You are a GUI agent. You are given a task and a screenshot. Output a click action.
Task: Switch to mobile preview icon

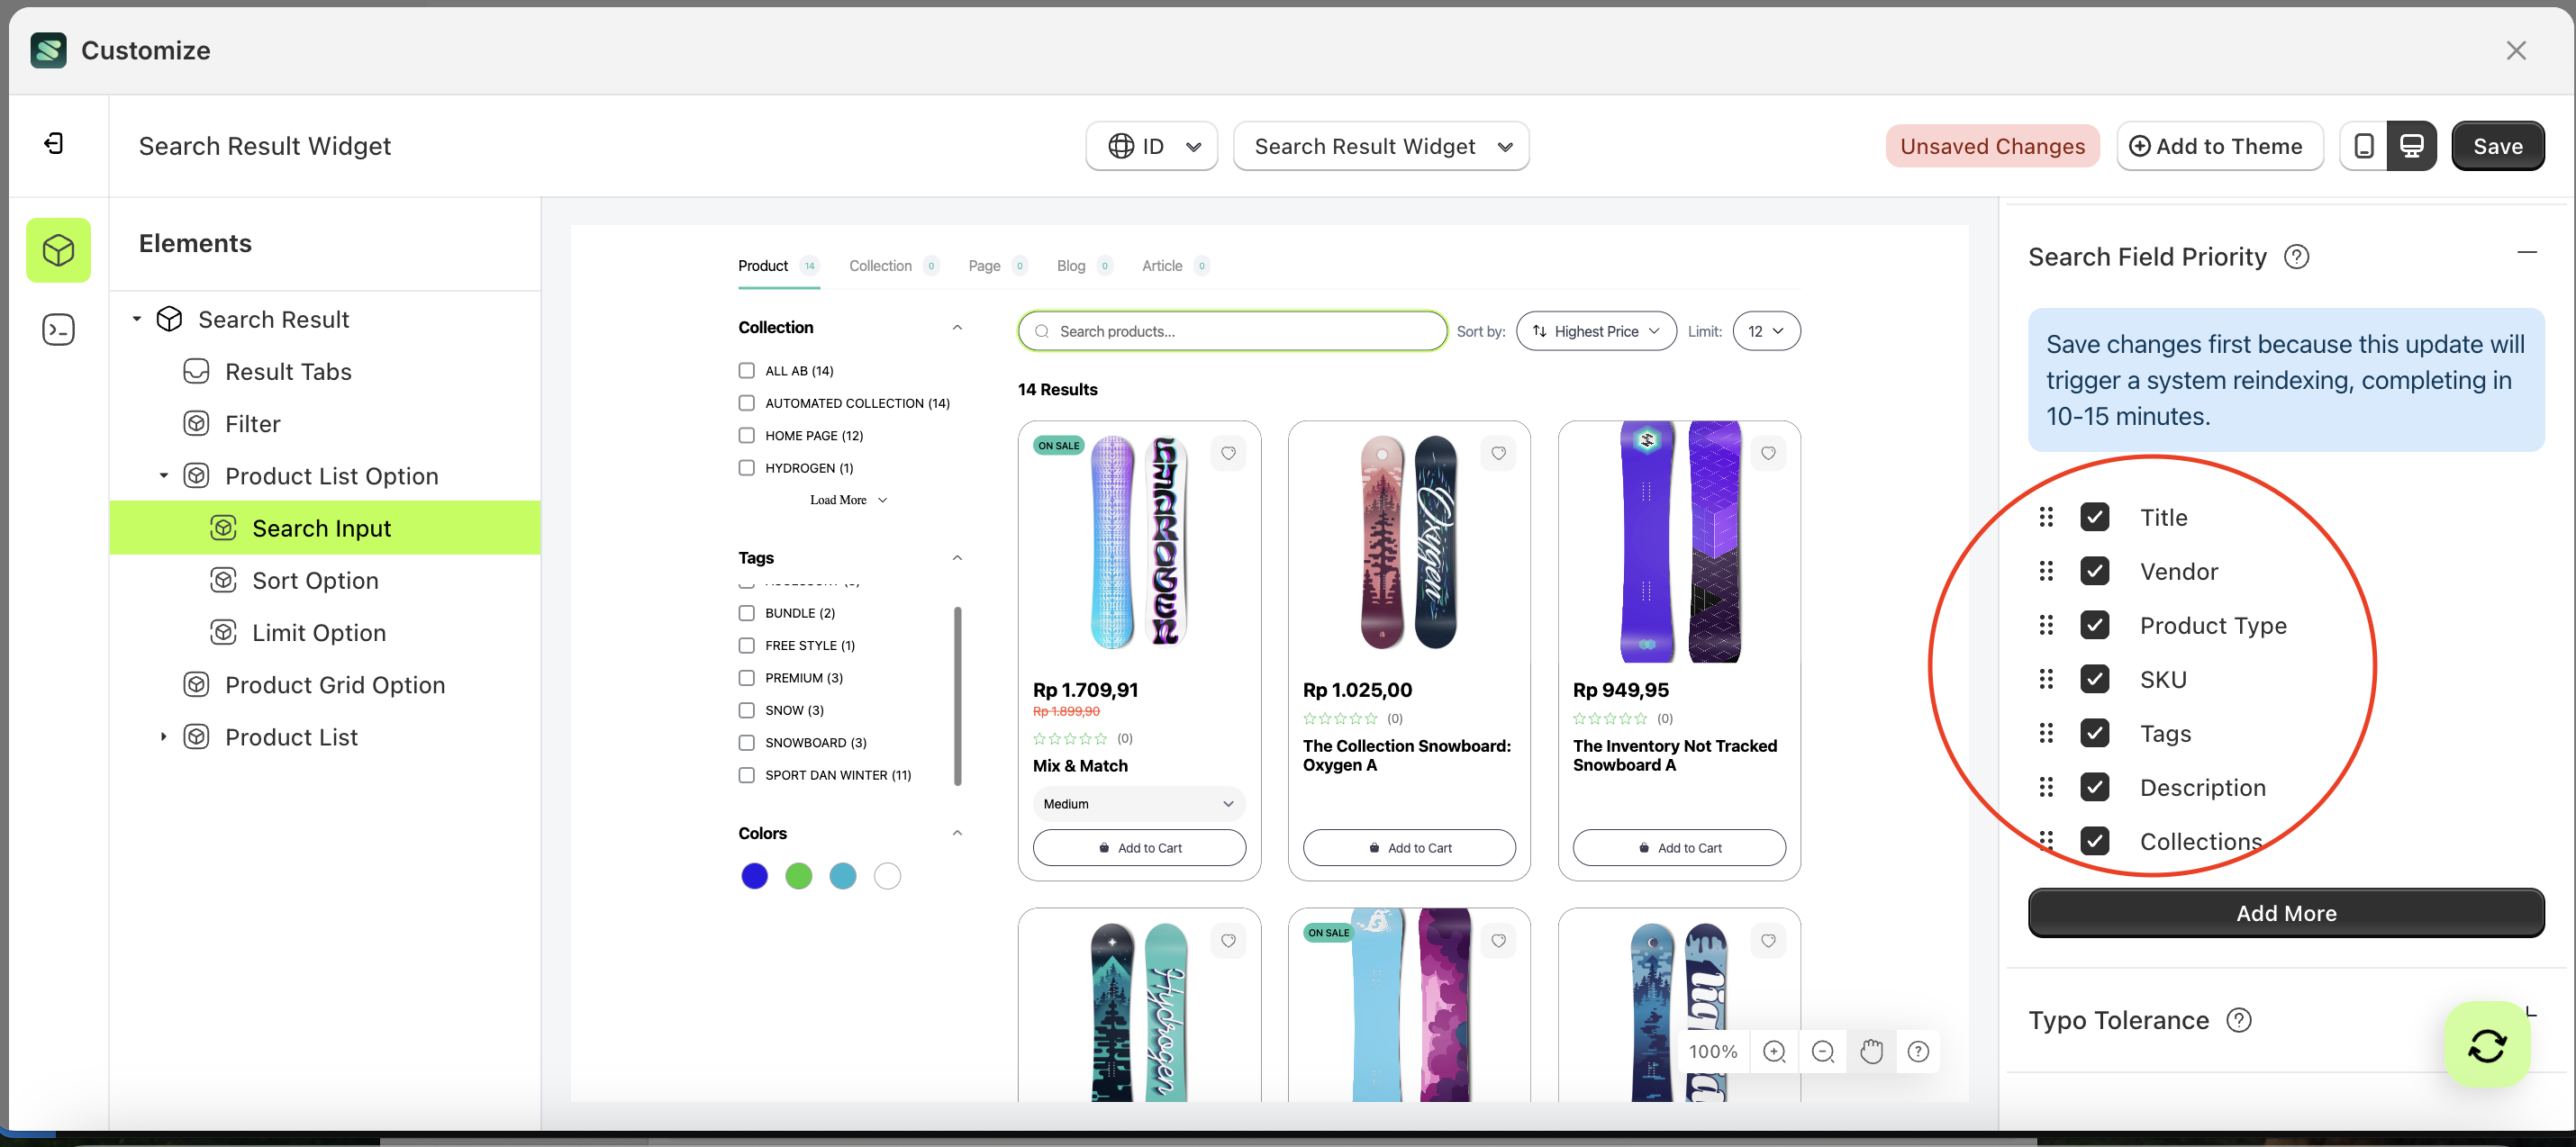click(x=2363, y=146)
